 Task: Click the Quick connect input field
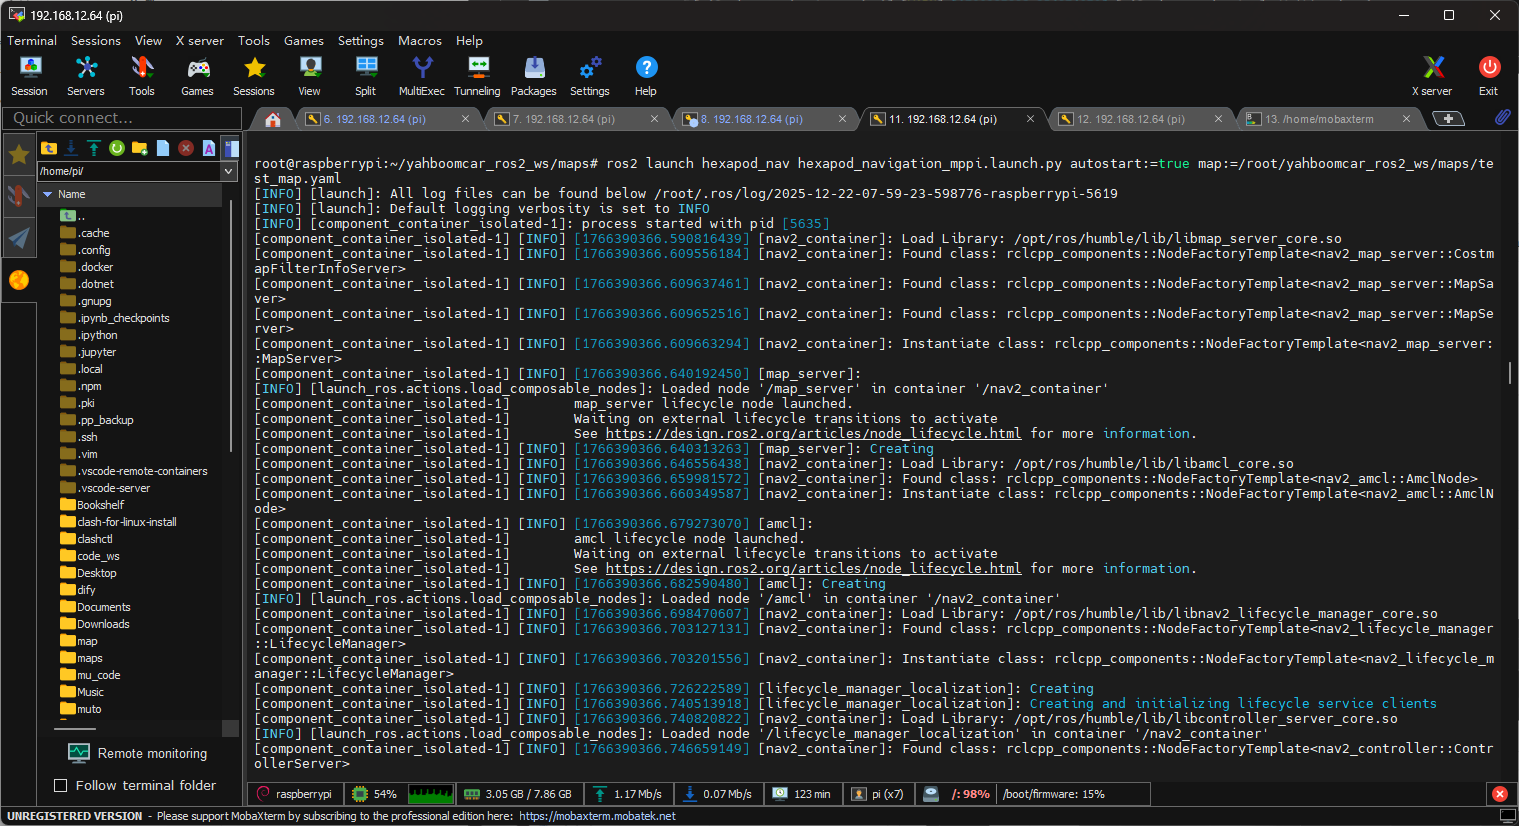[121, 118]
